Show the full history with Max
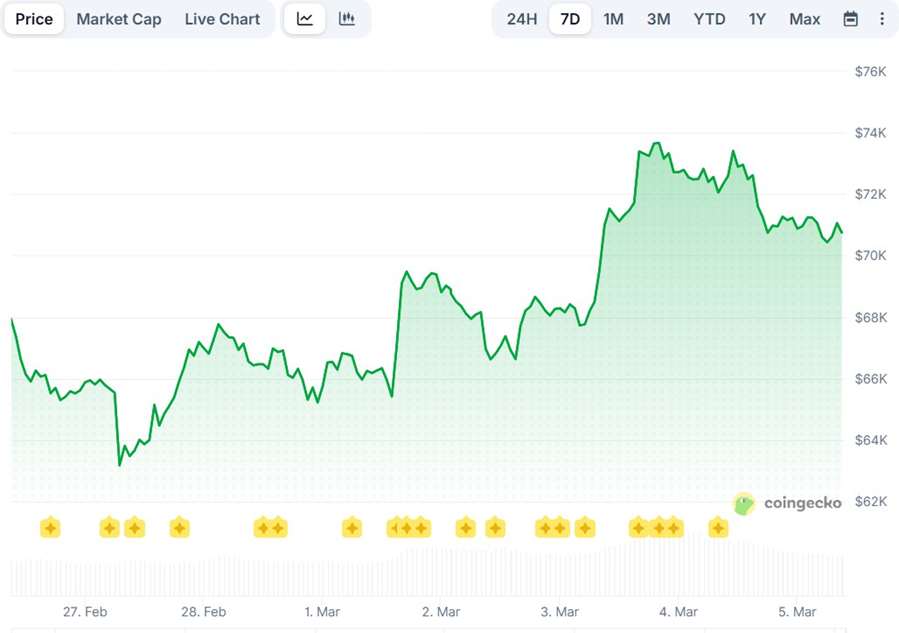The width and height of the screenshot is (899, 633). point(804,19)
